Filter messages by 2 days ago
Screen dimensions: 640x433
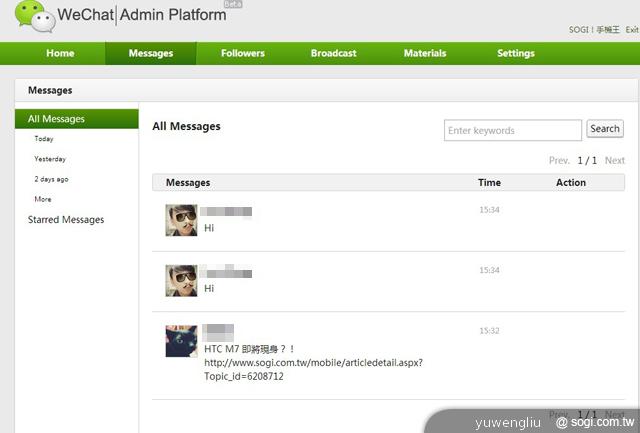(x=51, y=179)
